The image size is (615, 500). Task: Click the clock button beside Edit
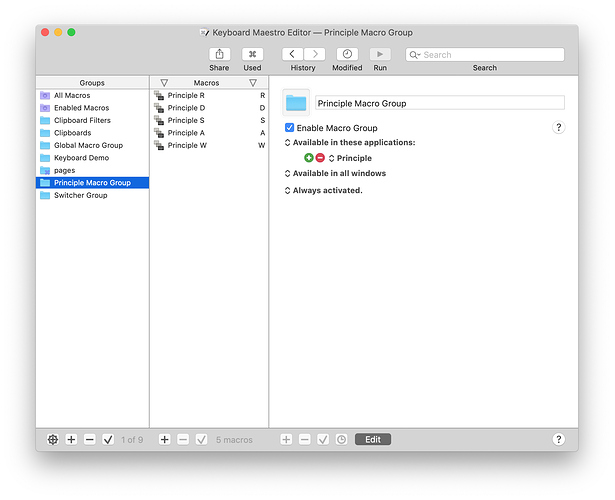[342, 440]
